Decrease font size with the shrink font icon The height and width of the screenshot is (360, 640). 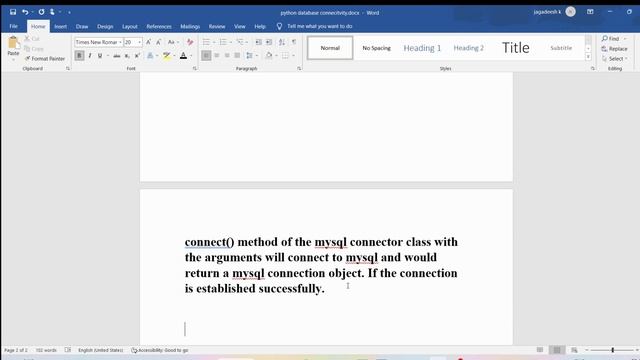coord(159,42)
